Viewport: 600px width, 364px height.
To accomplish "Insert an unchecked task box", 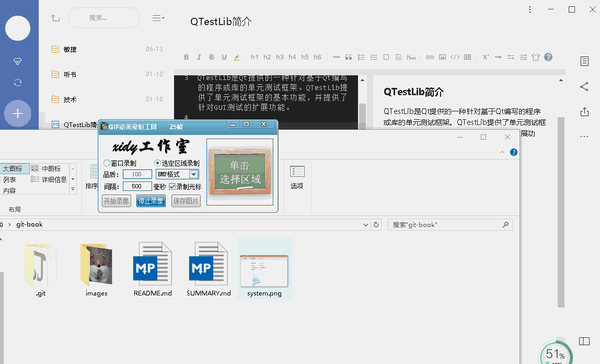I will (386, 57).
